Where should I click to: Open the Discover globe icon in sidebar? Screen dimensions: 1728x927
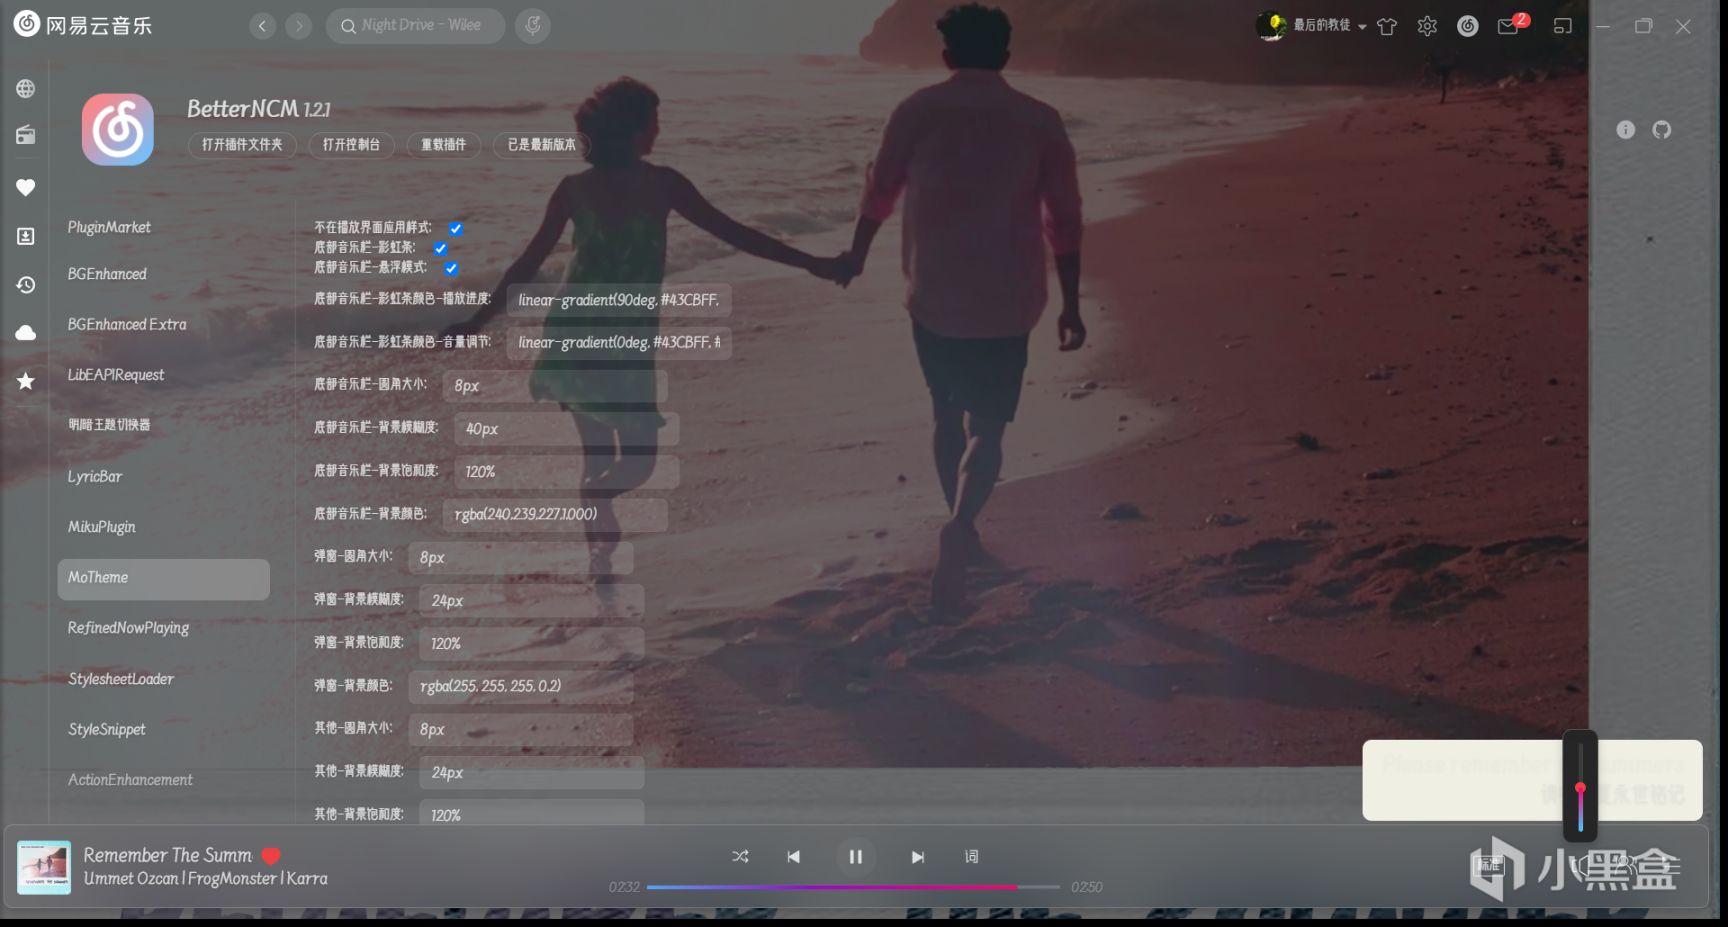tap(26, 89)
